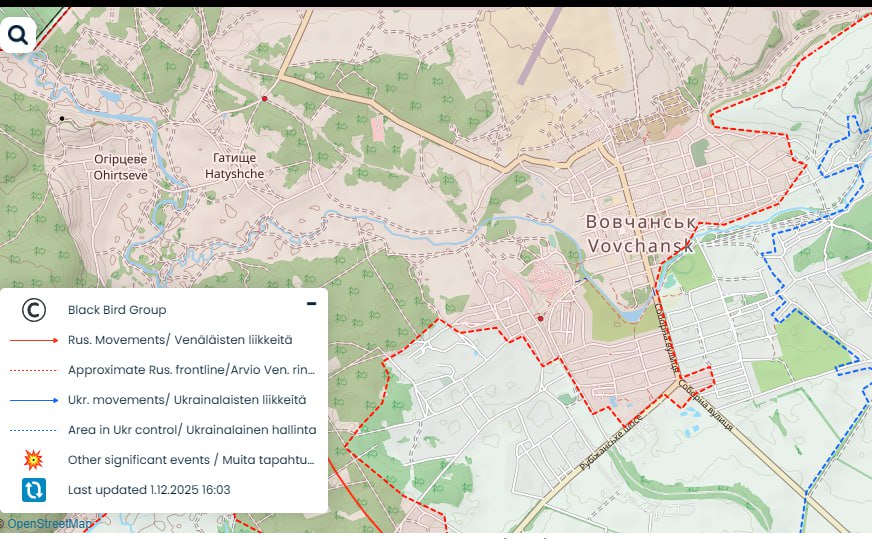Select the Hatyshche village label
Image resolution: width=872 pixels, height=539 pixels.
[x=234, y=166]
